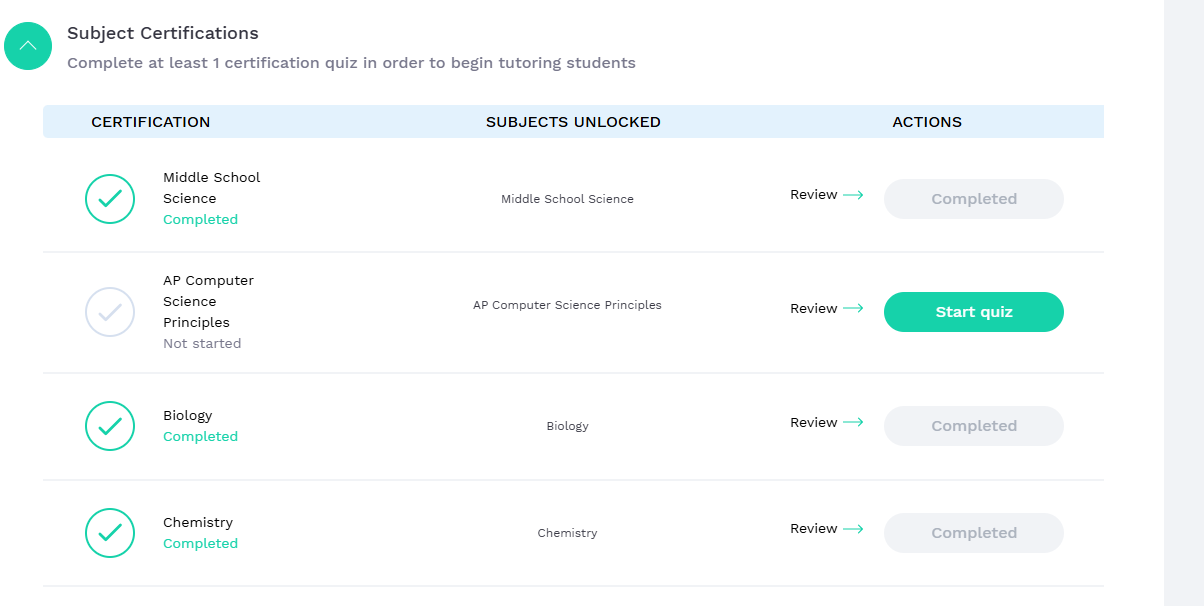Open the Review link for Biology

[813, 423]
